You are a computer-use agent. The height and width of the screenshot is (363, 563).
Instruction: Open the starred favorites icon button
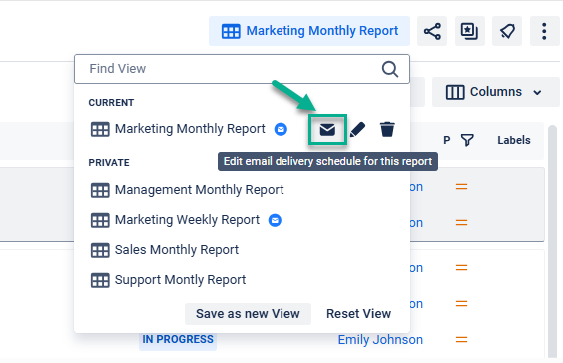470,31
